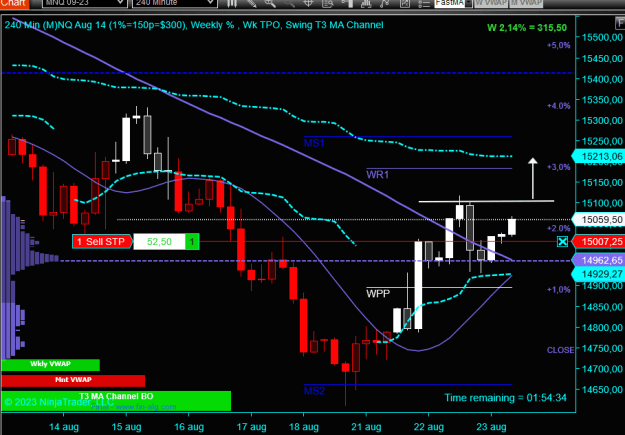Click the CLOSE label

click(560, 350)
